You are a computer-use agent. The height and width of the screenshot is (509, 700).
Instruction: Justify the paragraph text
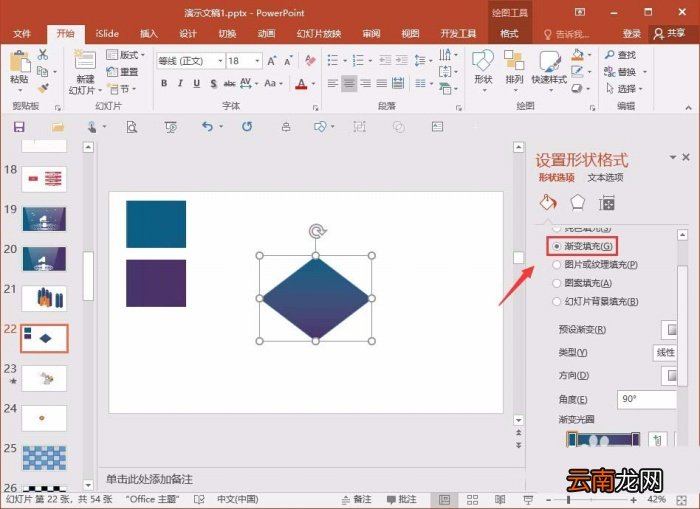tap(382, 83)
